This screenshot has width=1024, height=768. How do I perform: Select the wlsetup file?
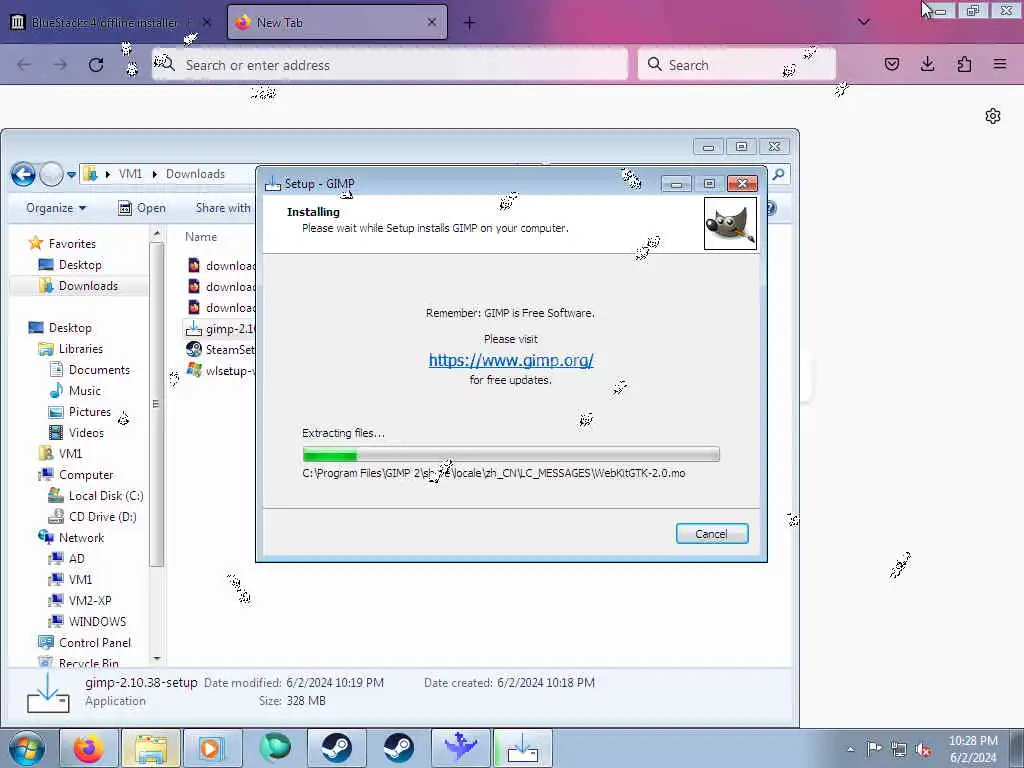[x=221, y=370]
